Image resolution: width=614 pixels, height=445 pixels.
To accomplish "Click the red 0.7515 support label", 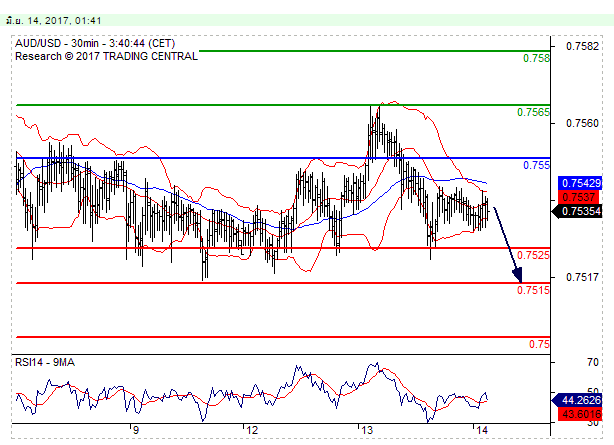I will click(533, 290).
